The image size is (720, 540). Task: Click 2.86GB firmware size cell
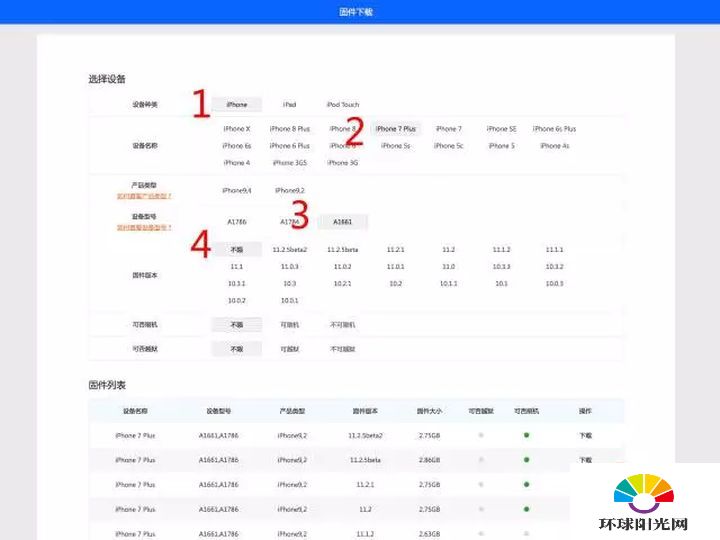tap(429, 460)
